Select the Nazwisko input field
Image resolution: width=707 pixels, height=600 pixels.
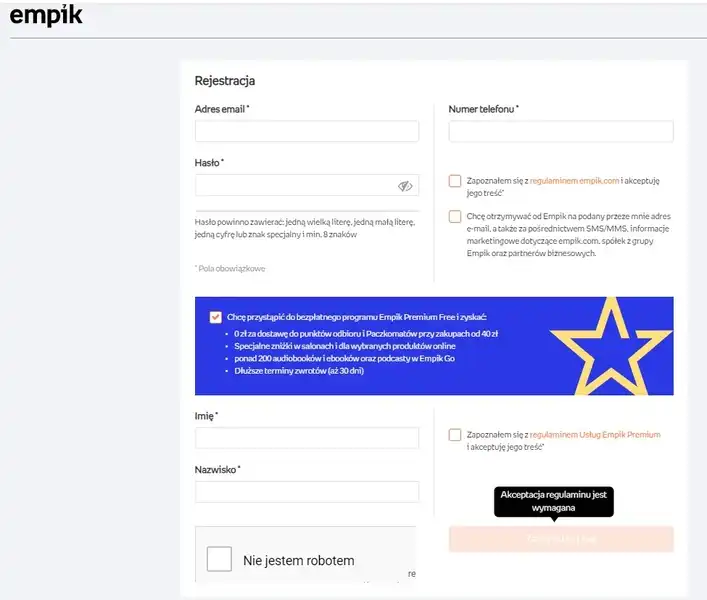tap(307, 492)
